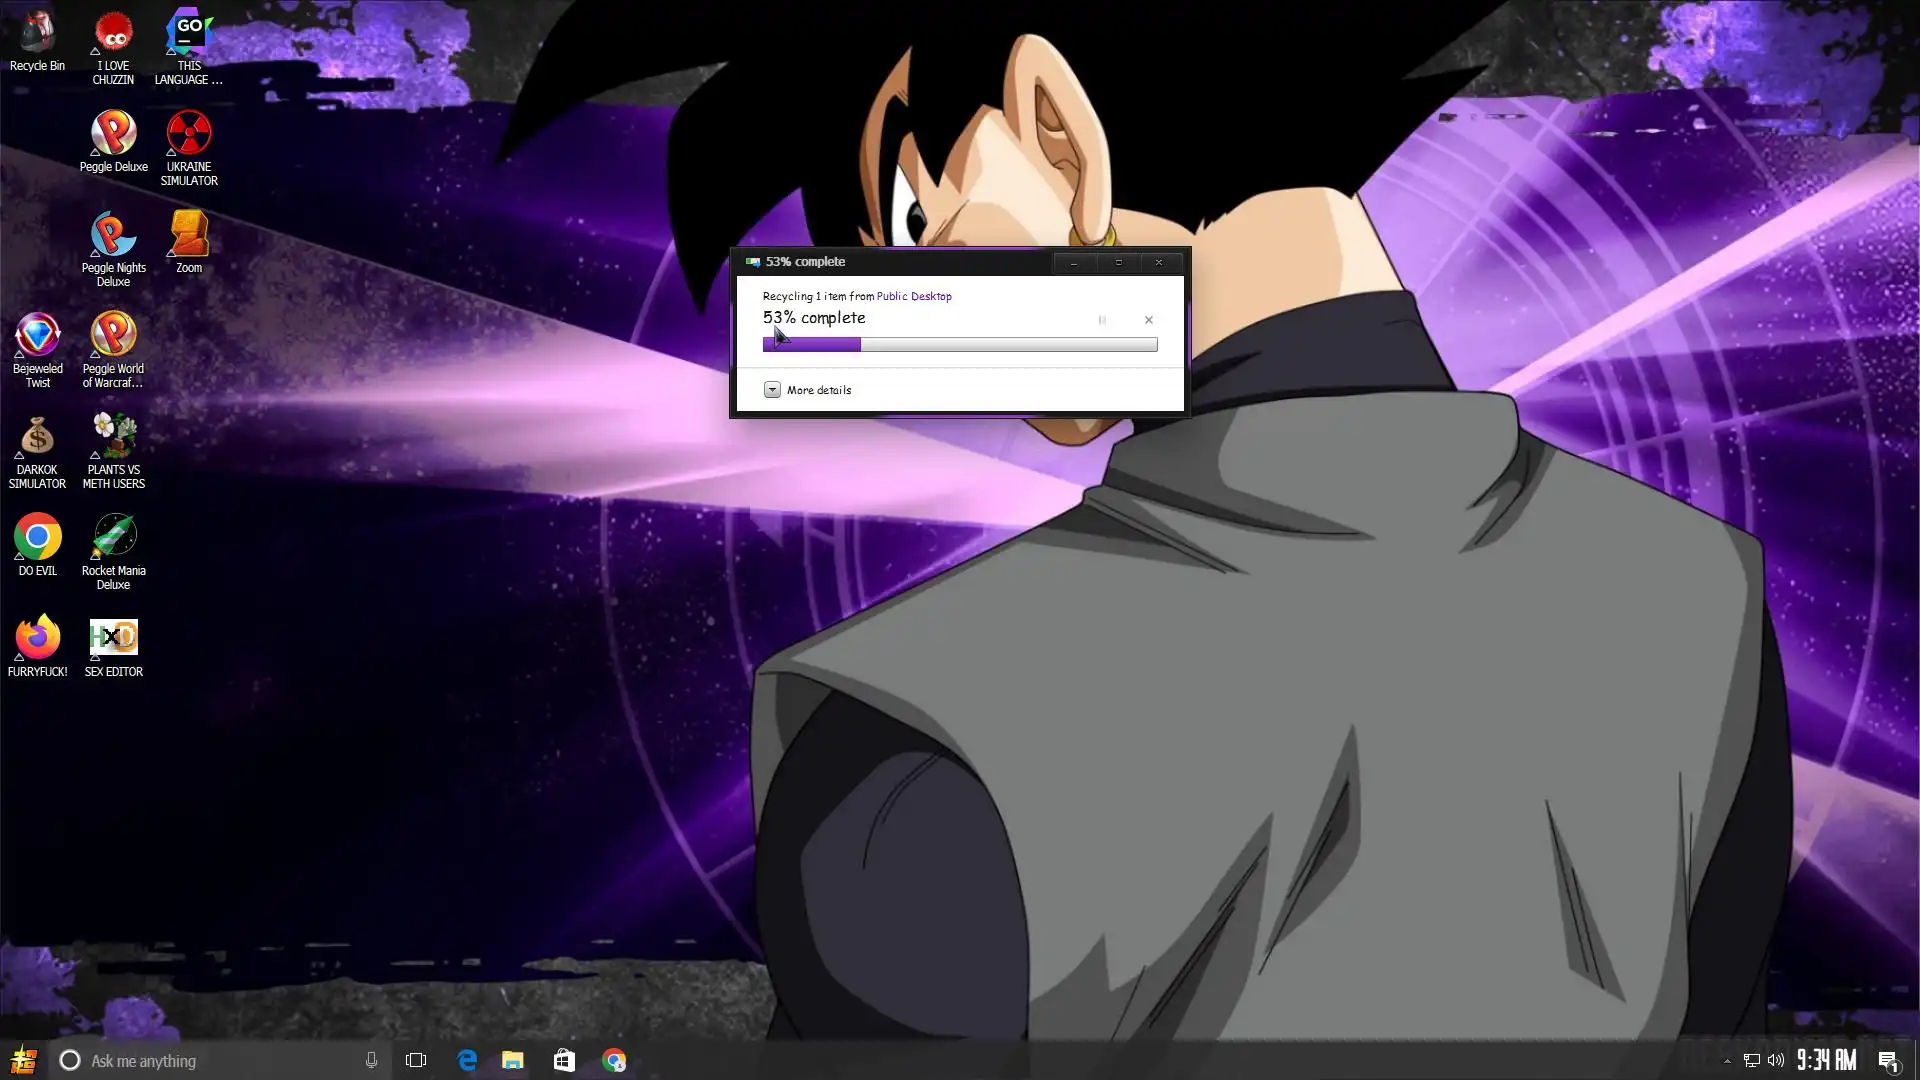Launch Microsoft Edge from taskbar
Viewport: 1920px width, 1080px height.
pyautogui.click(x=467, y=1060)
